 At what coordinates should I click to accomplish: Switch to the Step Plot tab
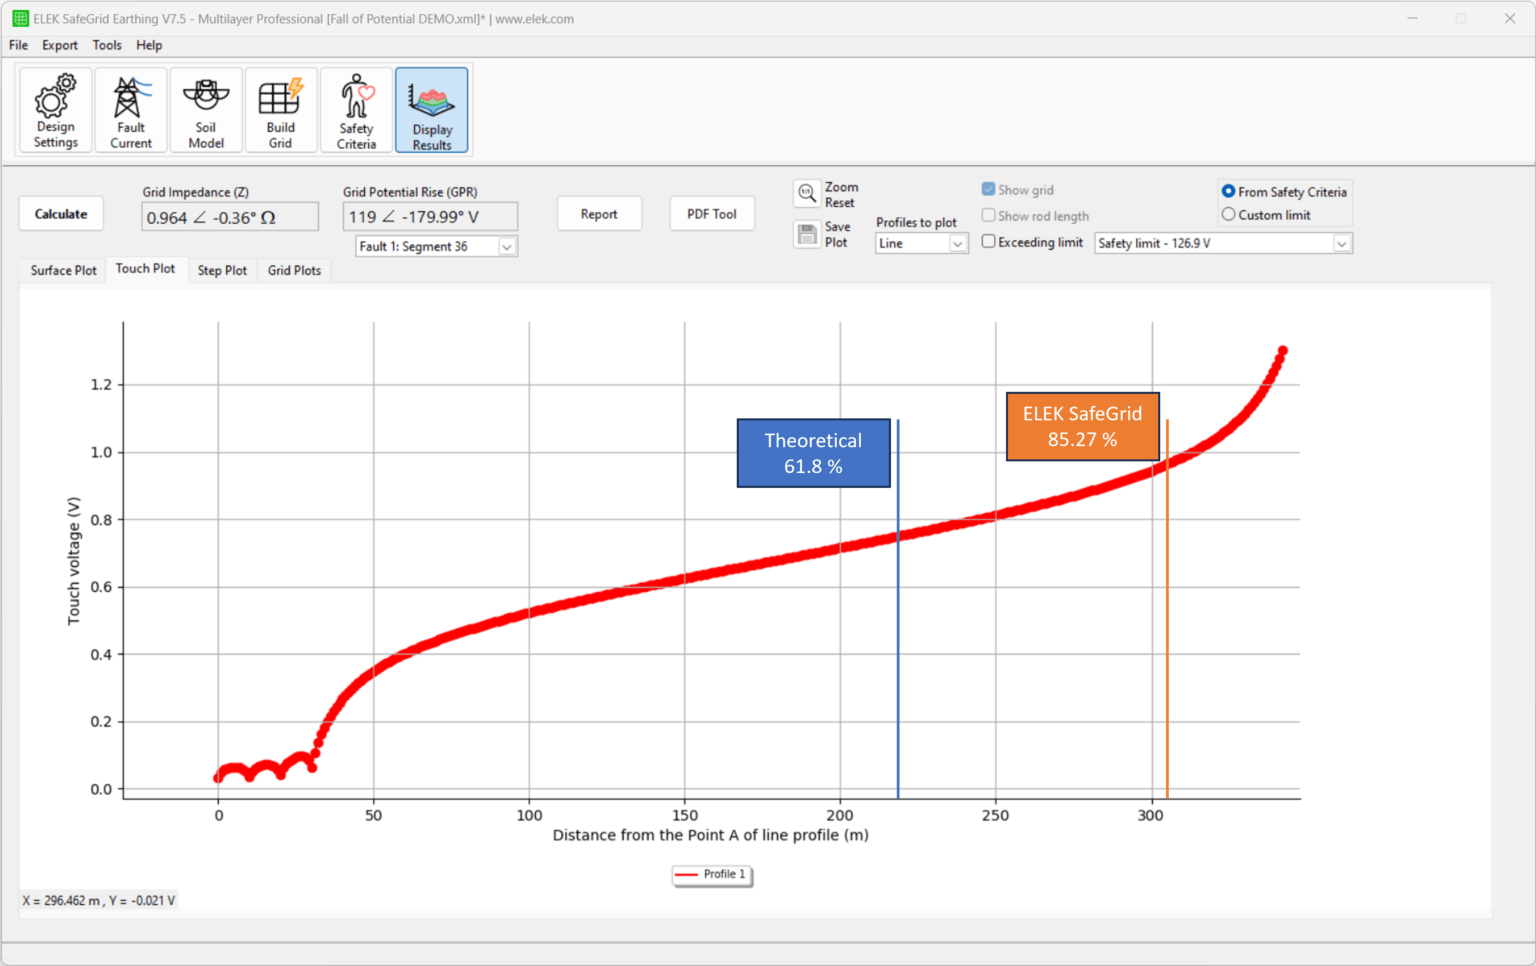click(222, 270)
